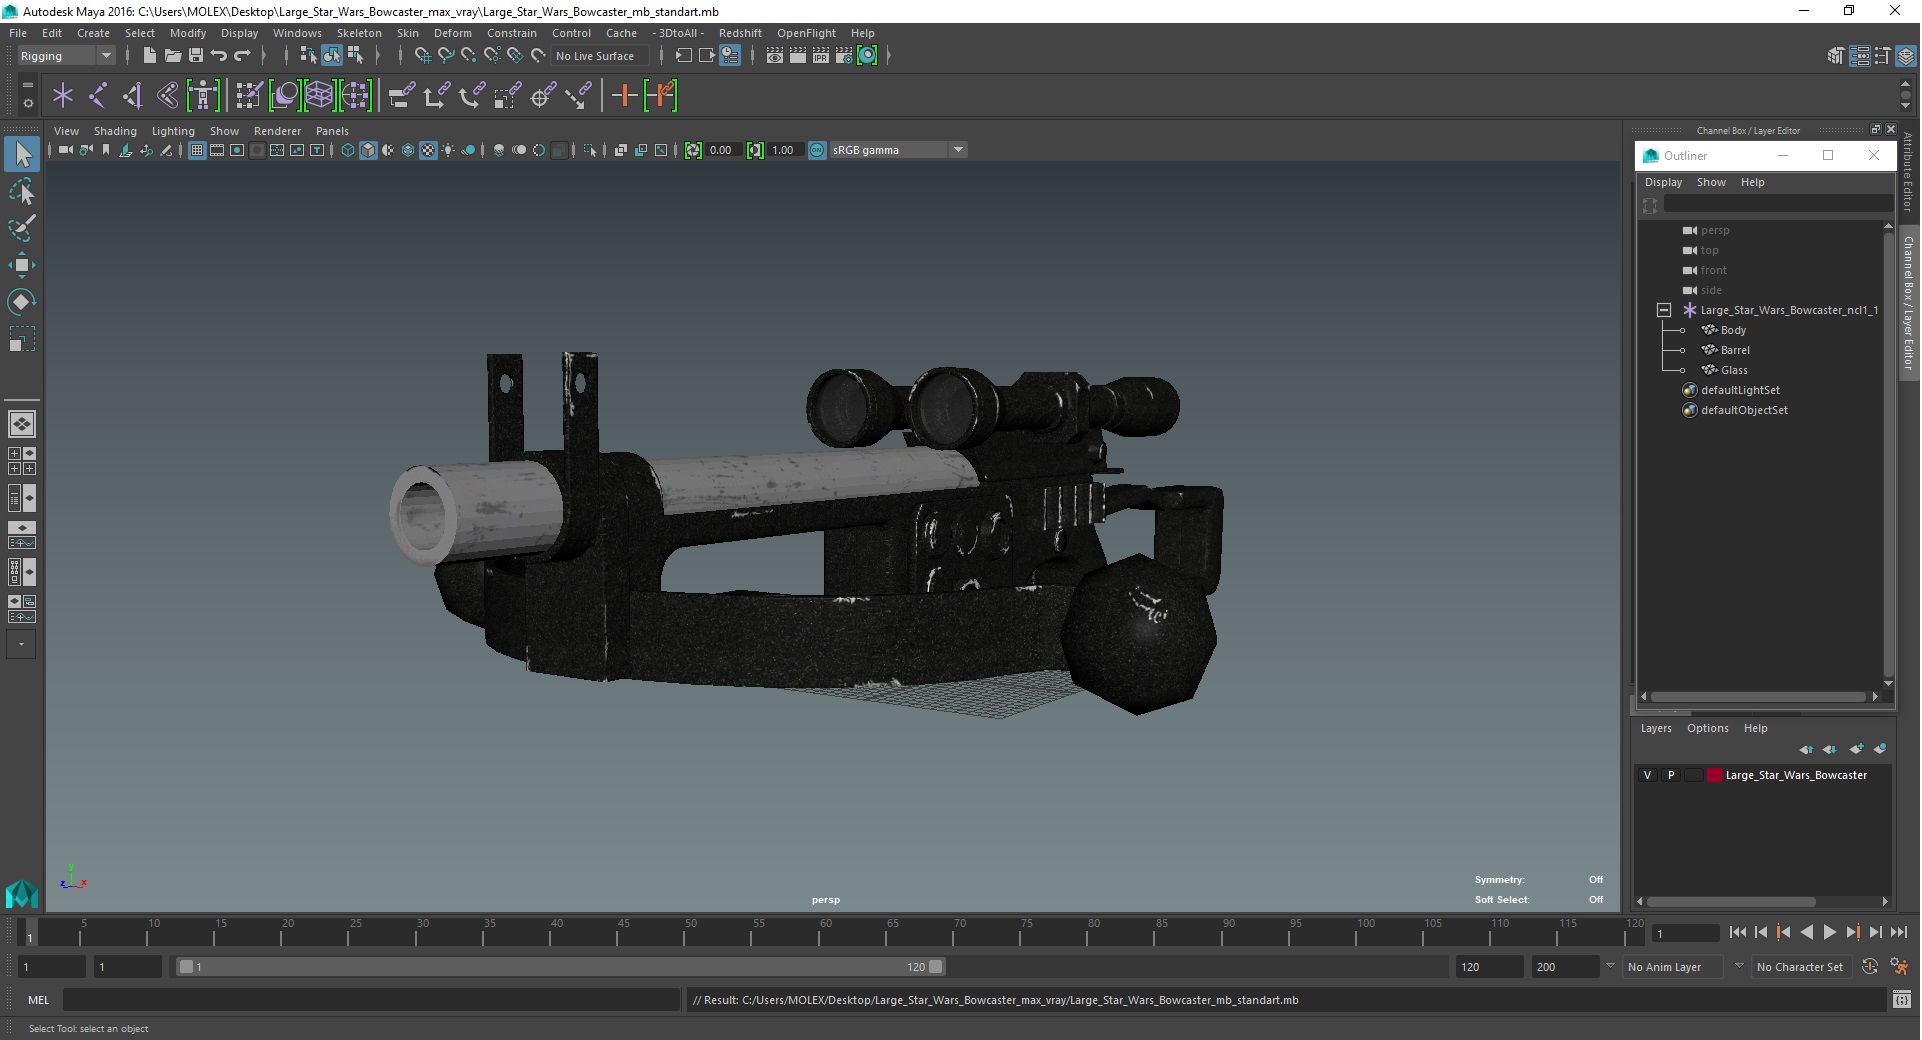Screen dimensions: 1922x1040
Task: Open the Deform menu
Action: (452, 33)
